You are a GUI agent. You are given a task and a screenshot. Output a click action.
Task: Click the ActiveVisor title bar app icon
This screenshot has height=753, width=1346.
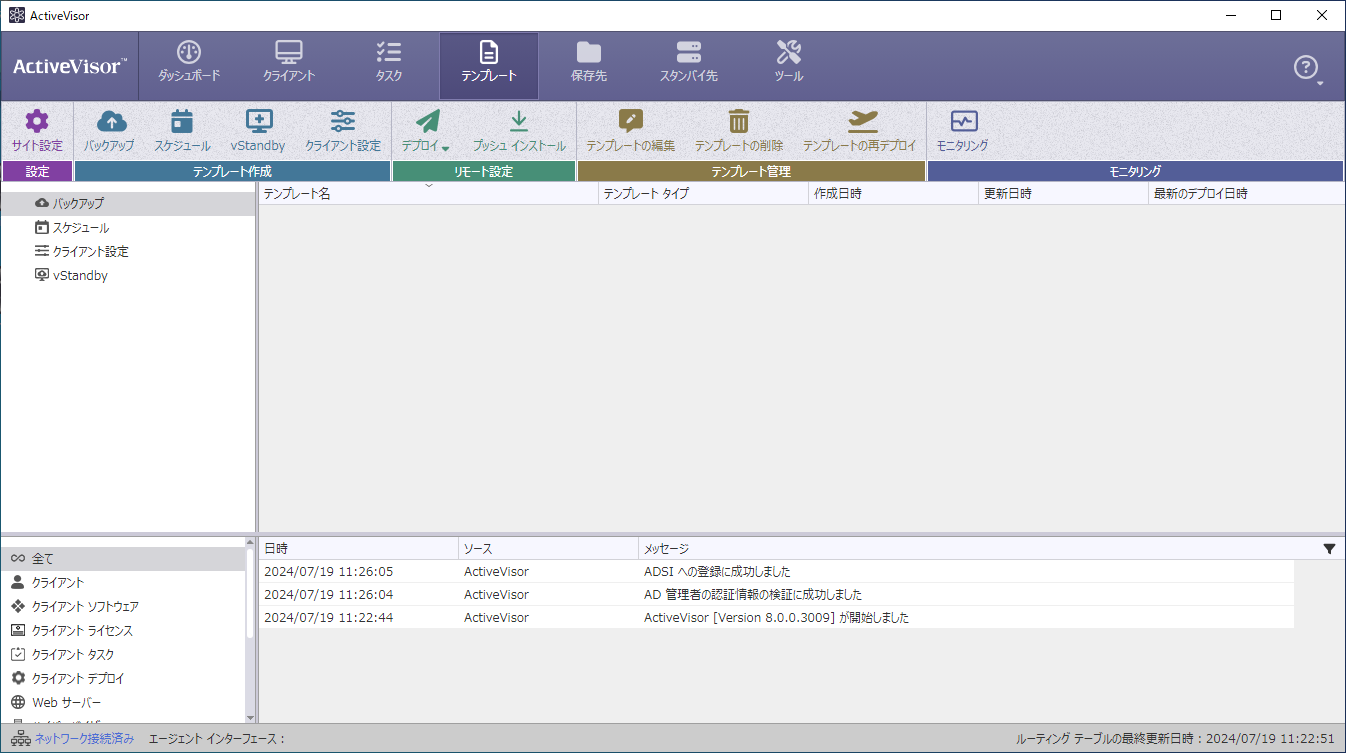16,15
